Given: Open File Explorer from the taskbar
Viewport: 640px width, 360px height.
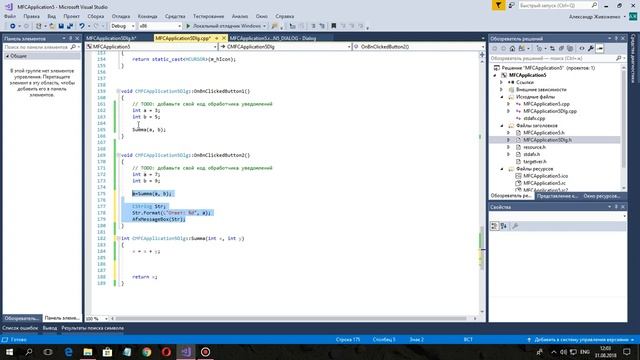Looking at the screenshot, I should pos(88,352).
